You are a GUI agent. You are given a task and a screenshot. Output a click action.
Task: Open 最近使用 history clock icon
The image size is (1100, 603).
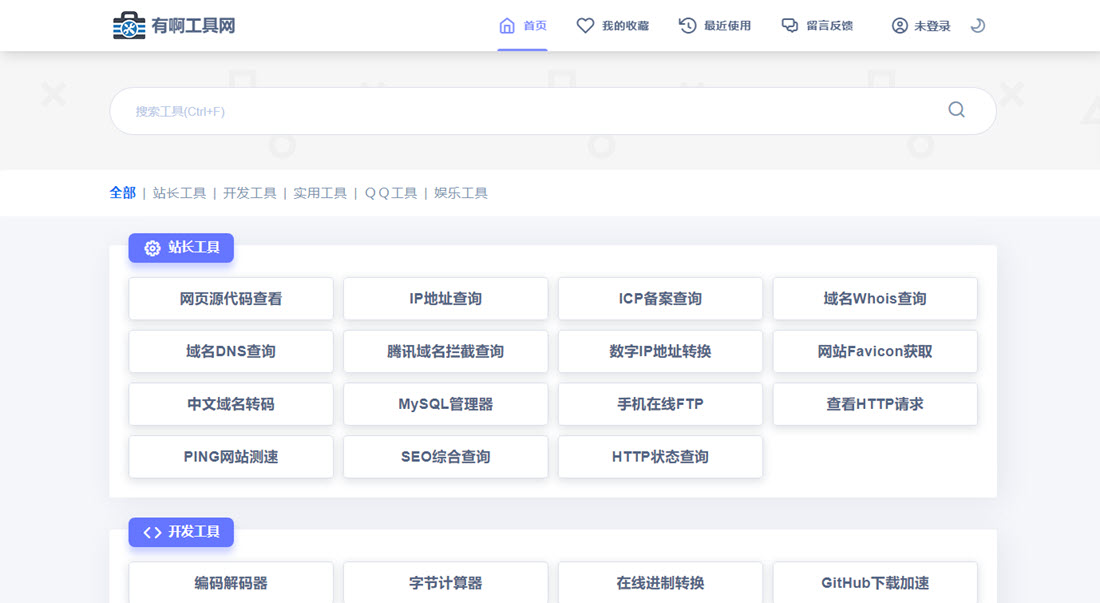688,26
